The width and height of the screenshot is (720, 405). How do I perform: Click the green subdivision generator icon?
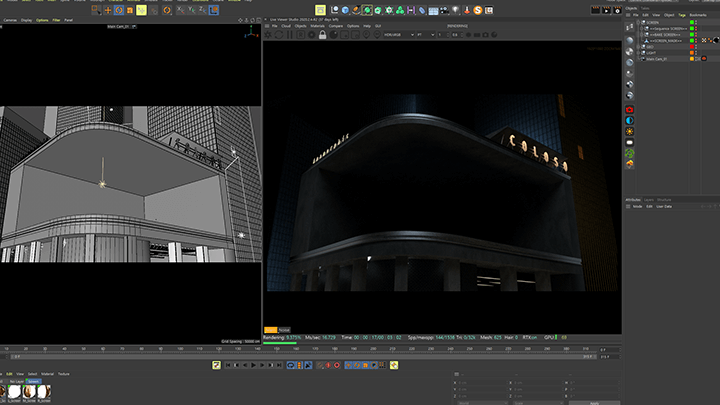(367, 10)
